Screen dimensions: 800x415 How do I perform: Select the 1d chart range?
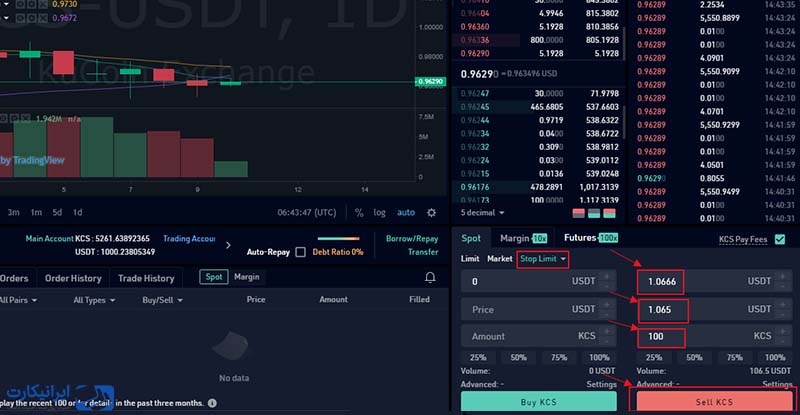tap(78, 212)
